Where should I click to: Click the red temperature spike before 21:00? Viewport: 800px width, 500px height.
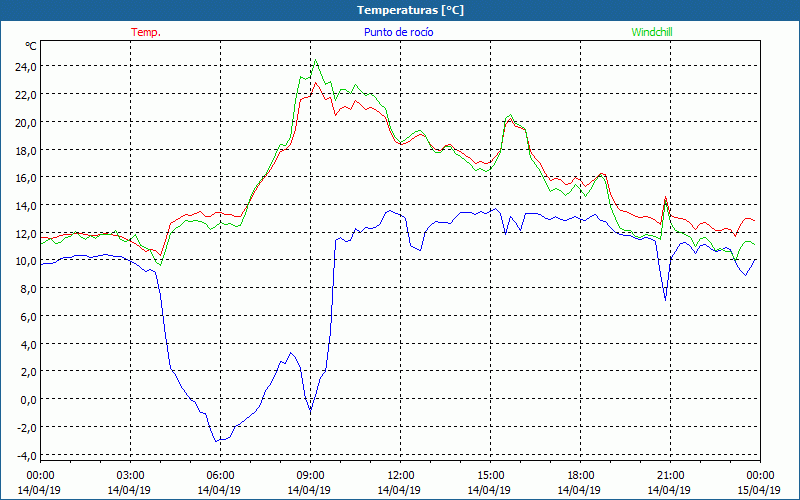(x=665, y=197)
